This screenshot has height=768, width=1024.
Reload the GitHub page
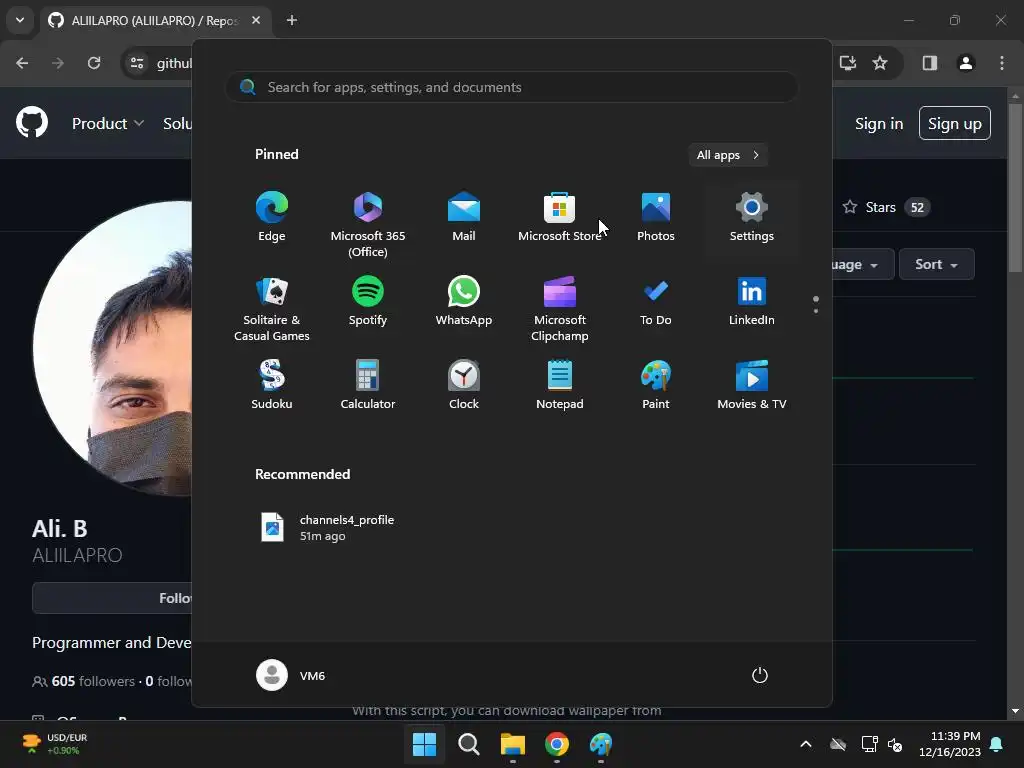point(94,63)
